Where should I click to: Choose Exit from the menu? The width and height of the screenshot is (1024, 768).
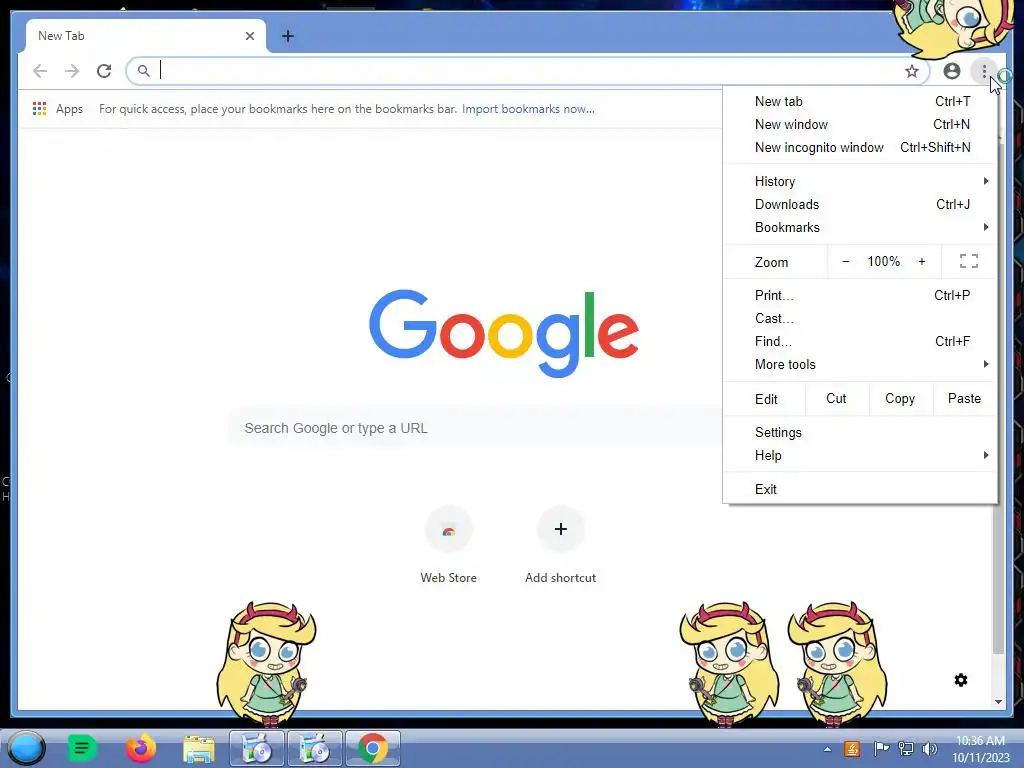861,489
